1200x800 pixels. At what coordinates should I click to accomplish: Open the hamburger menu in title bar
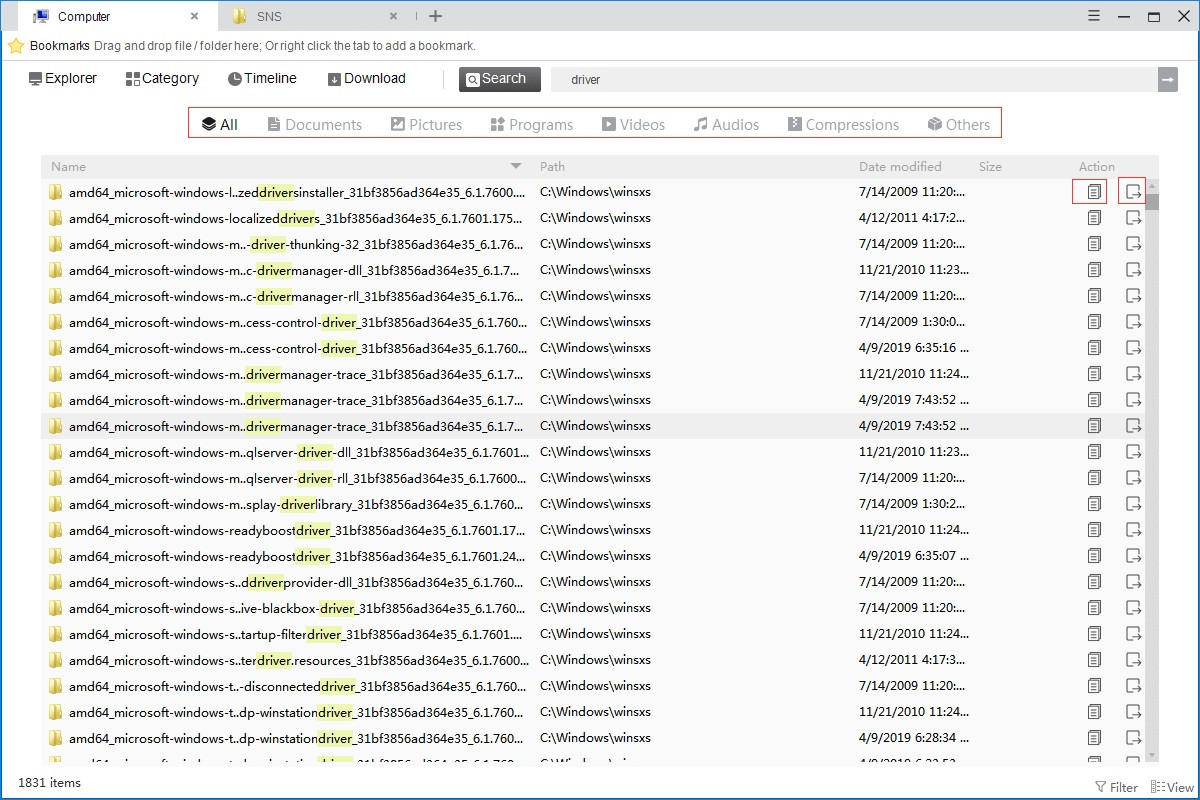(x=1094, y=16)
